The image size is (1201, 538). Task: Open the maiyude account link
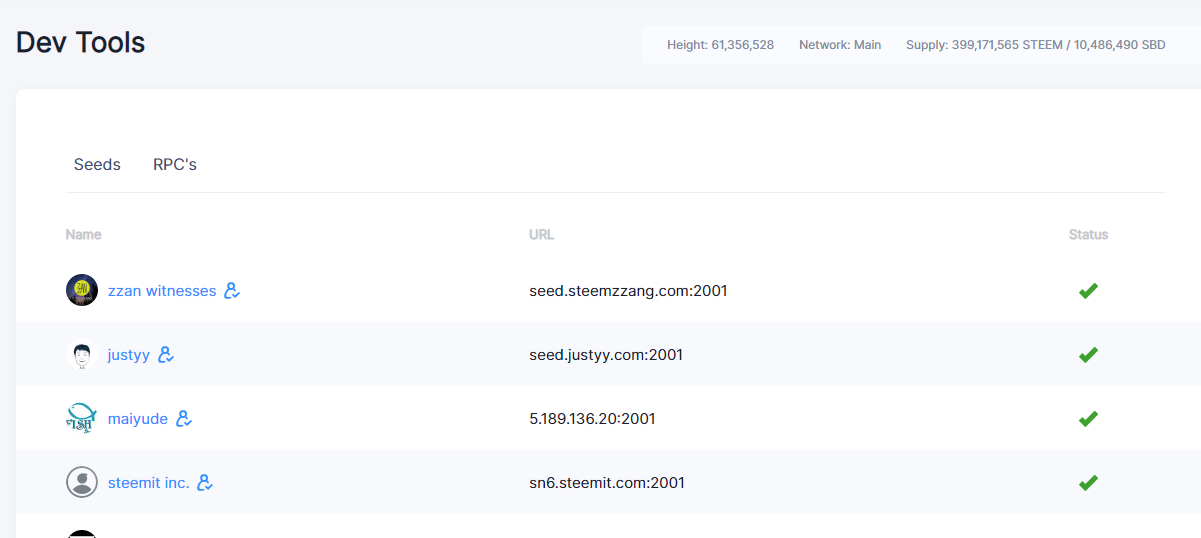point(138,419)
